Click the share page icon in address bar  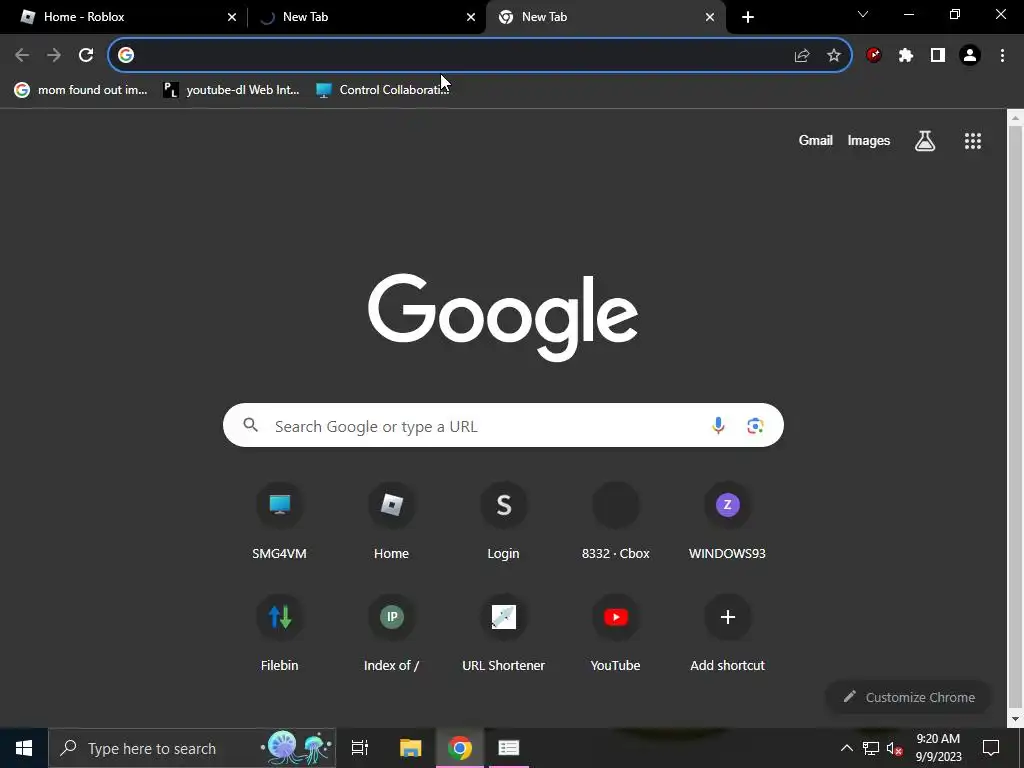(x=801, y=56)
